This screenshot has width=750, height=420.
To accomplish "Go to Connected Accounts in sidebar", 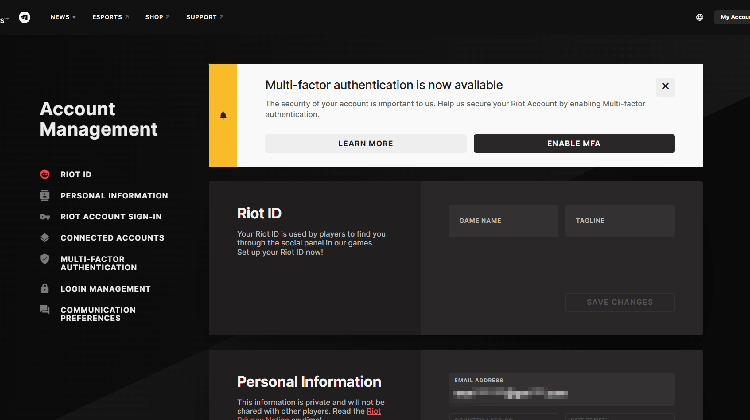I will [112, 238].
